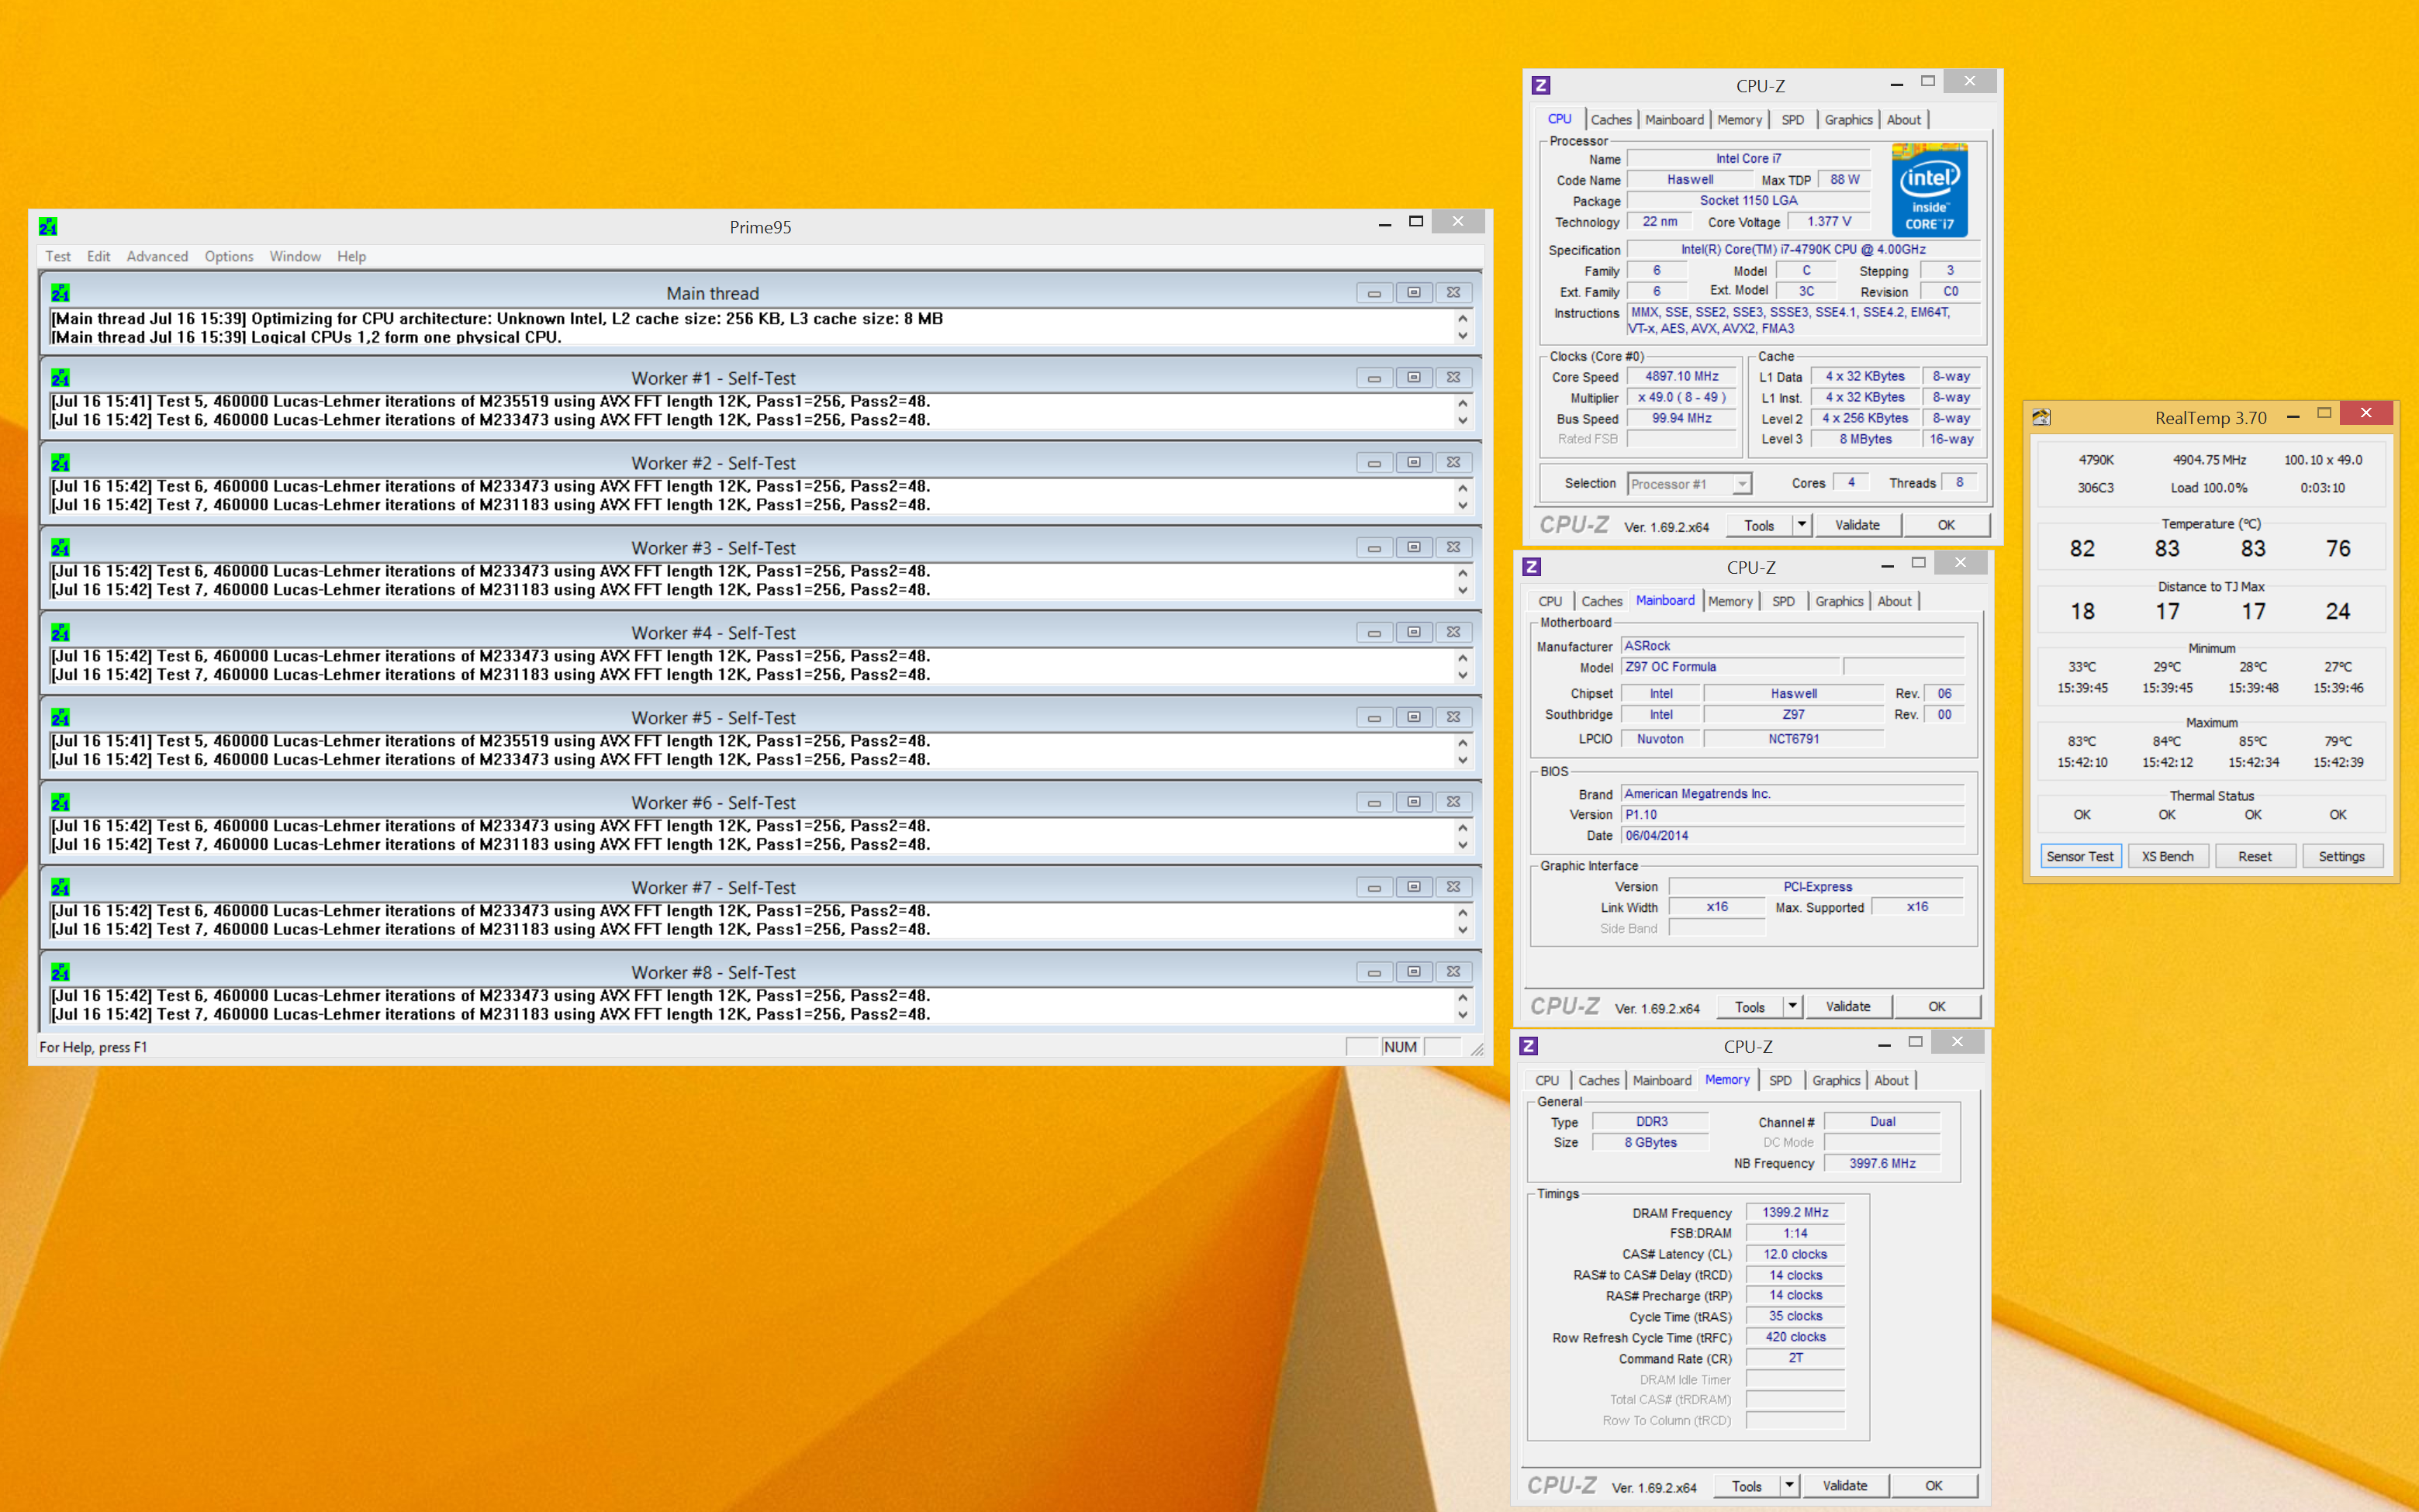The image size is (2419, 1512).
Task: Close the Worker #7 Self-Test child window
Action: [x=1453, y=887]
